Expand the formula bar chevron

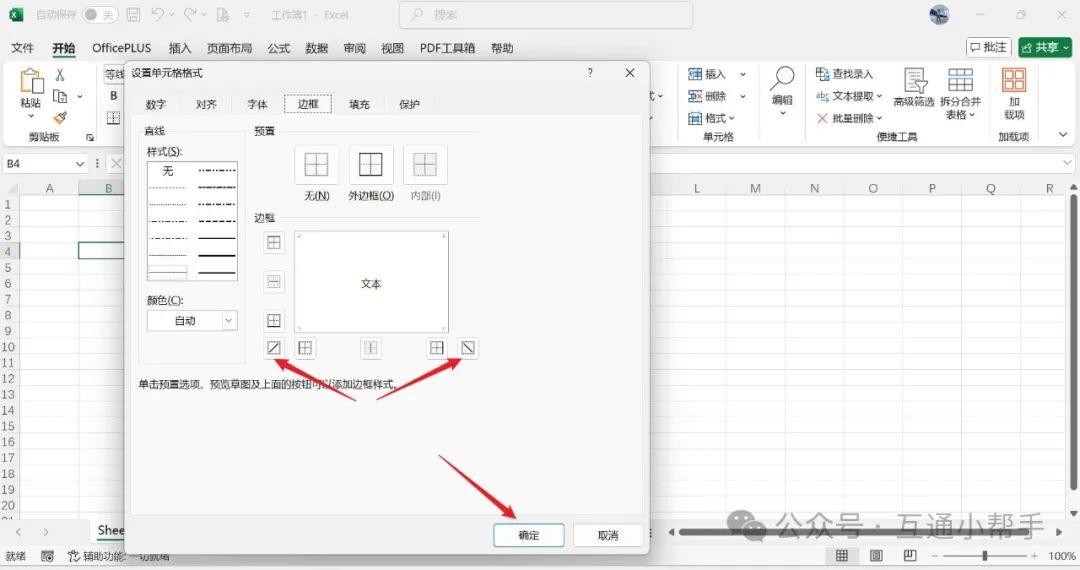click(1067, 163)
